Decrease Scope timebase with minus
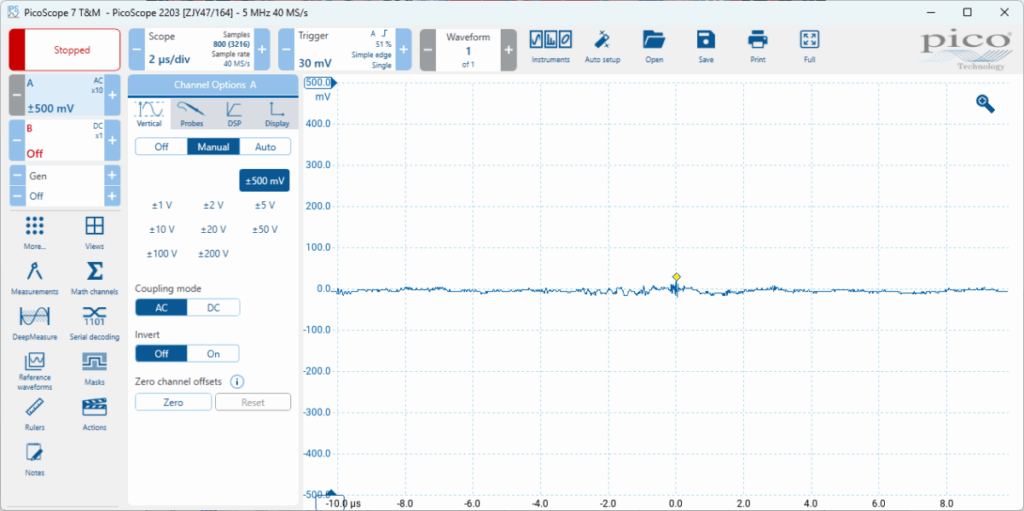Screen dimensions: 1024x511 136,50
